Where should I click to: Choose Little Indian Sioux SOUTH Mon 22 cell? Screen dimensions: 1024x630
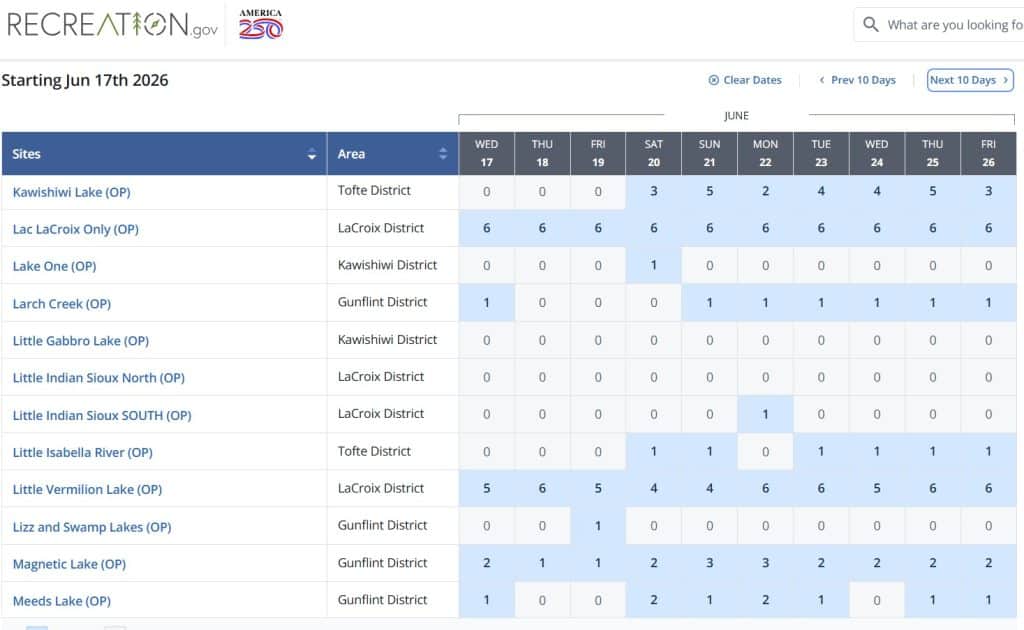coord(765,415)
